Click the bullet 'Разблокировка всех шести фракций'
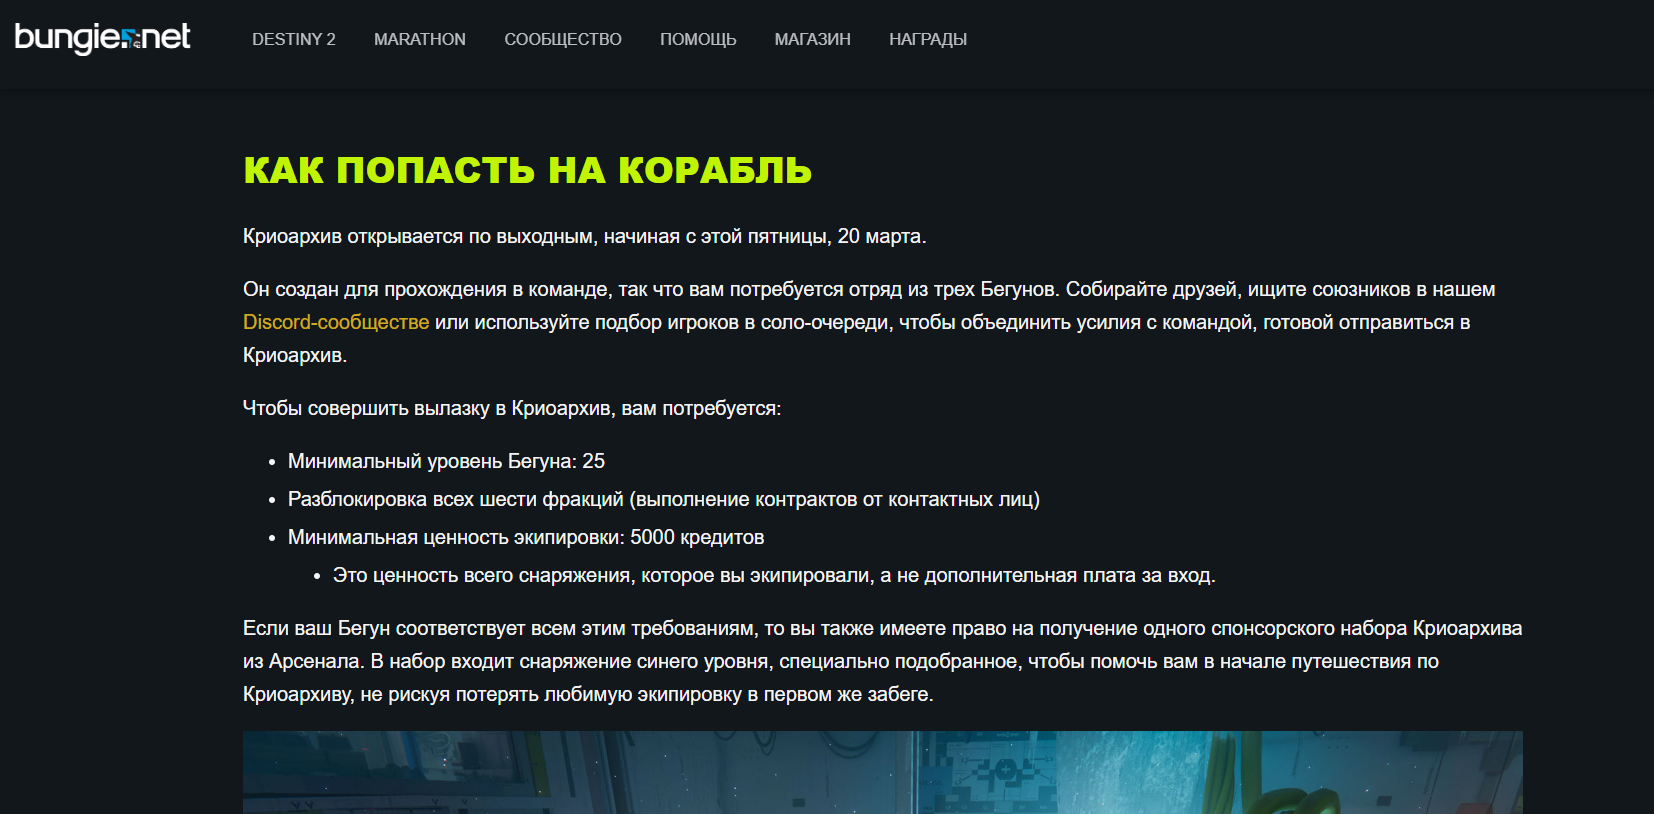Screen dimensions: 1654x814 [664, 499]
